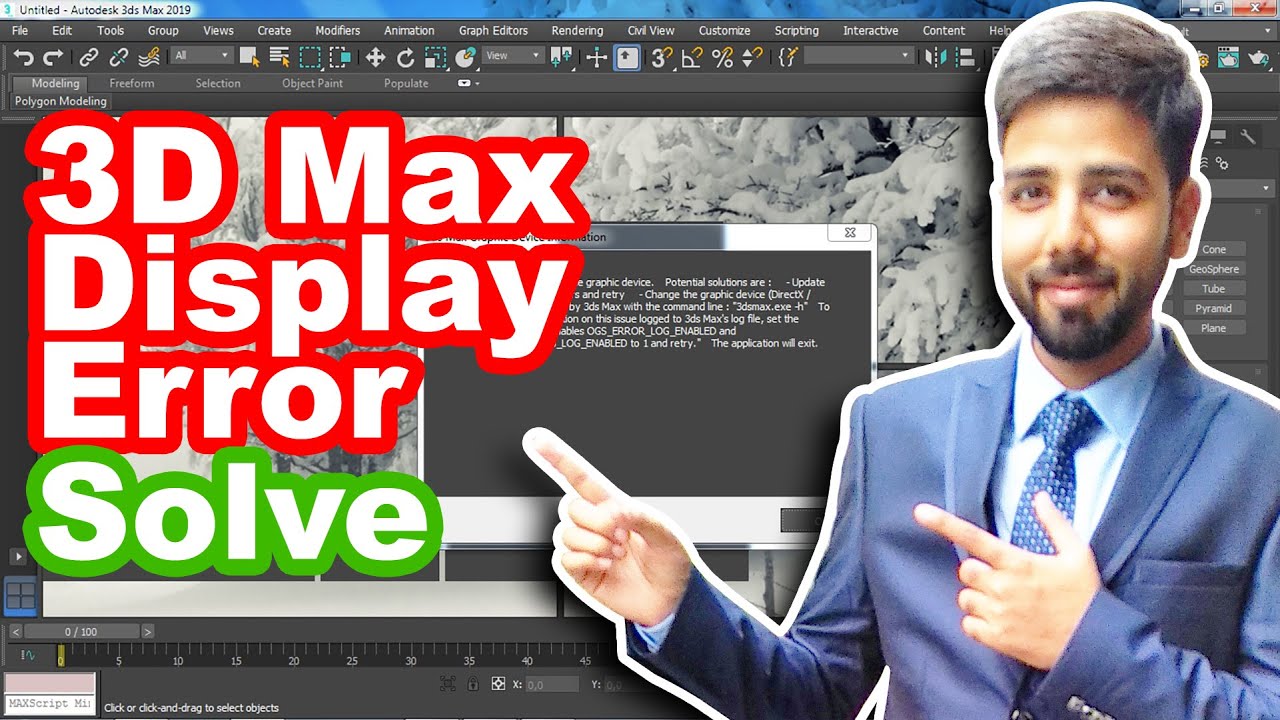Open the Graph Editors menu

[x=493, y=31]
